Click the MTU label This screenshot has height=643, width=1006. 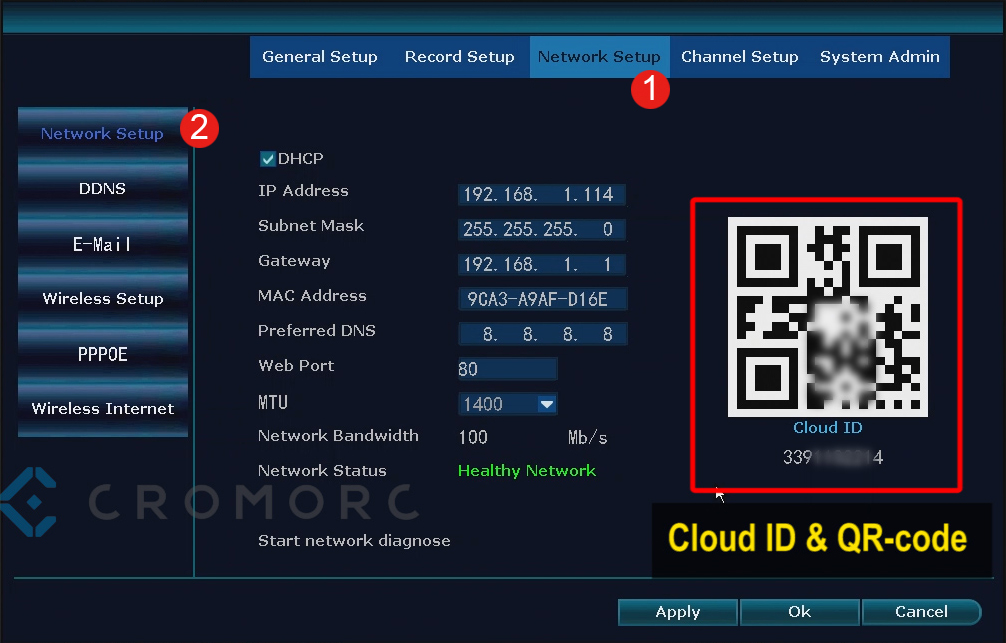pos(273,403)
